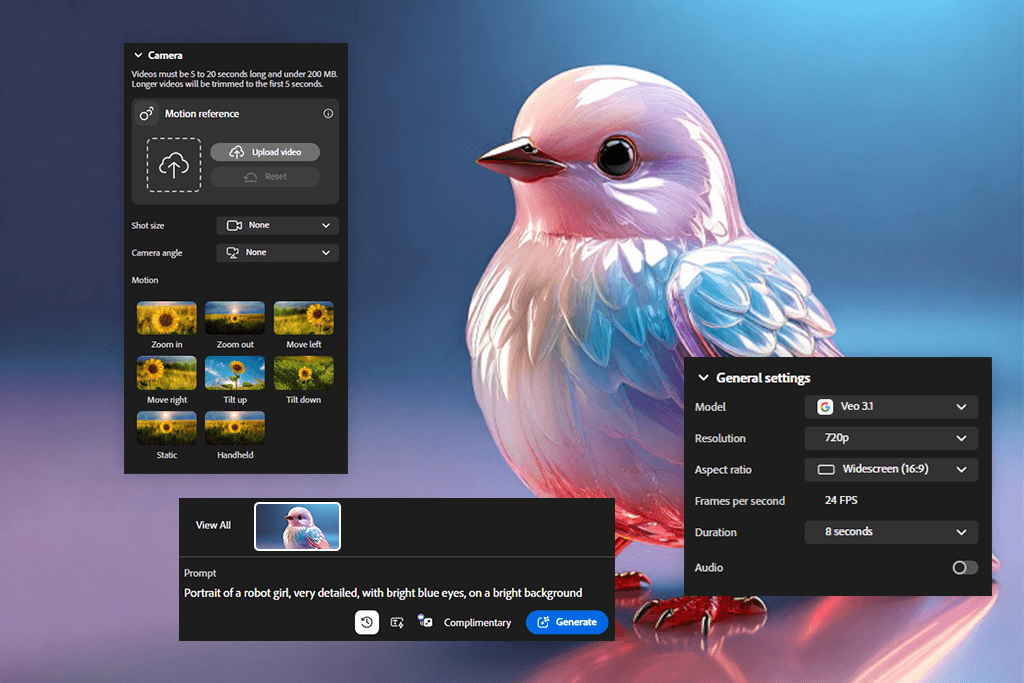The width and height of the screenshot is (1024, 683).
Task: Click View All in the prompt panel
Action: coord(214,525)
